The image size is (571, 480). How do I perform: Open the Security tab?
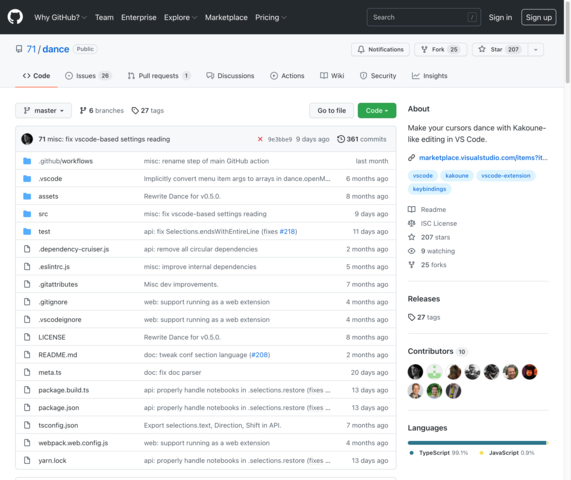[x=378, y=76]
